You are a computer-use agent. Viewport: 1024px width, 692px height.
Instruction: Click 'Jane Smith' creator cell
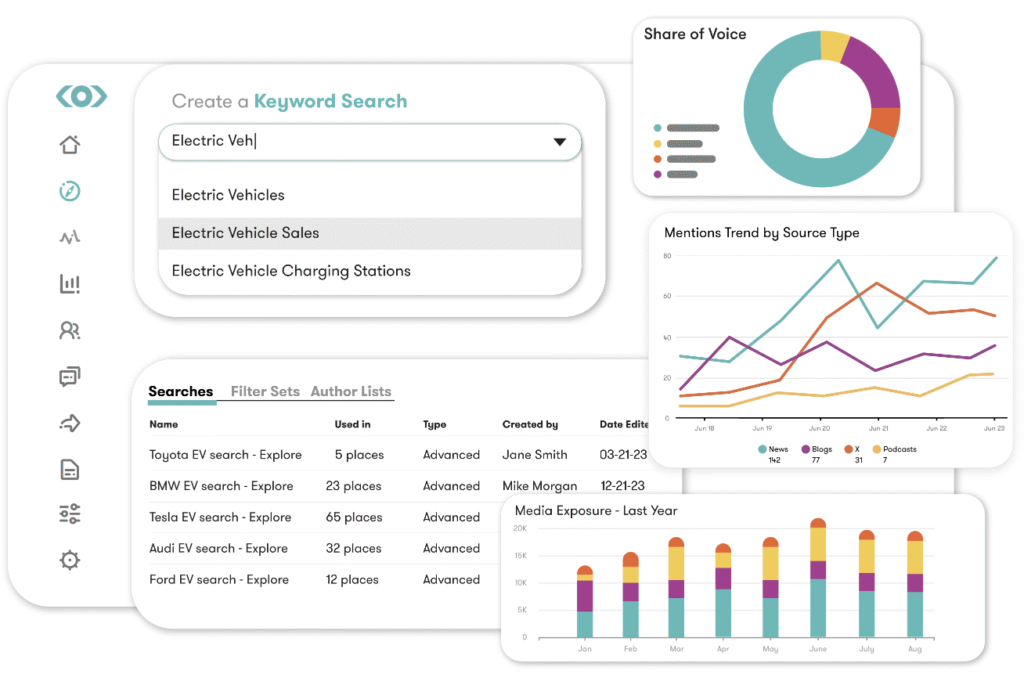click(x=535, y=455)
